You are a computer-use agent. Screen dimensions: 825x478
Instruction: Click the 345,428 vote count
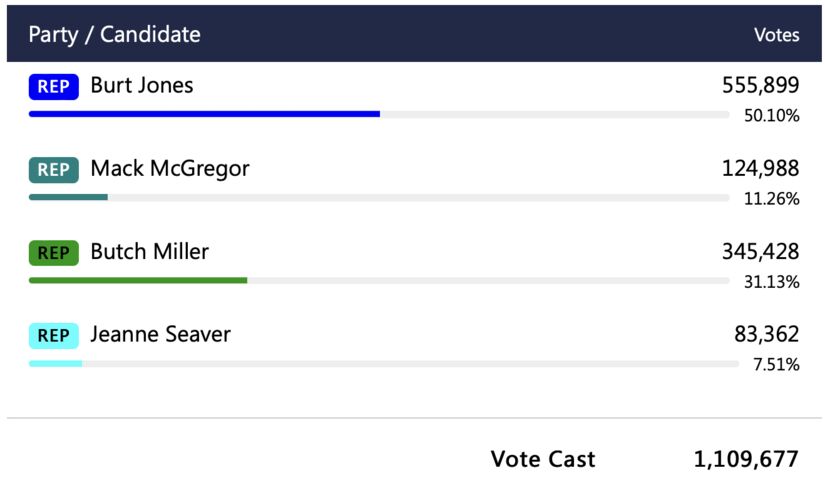pos(760,252)
